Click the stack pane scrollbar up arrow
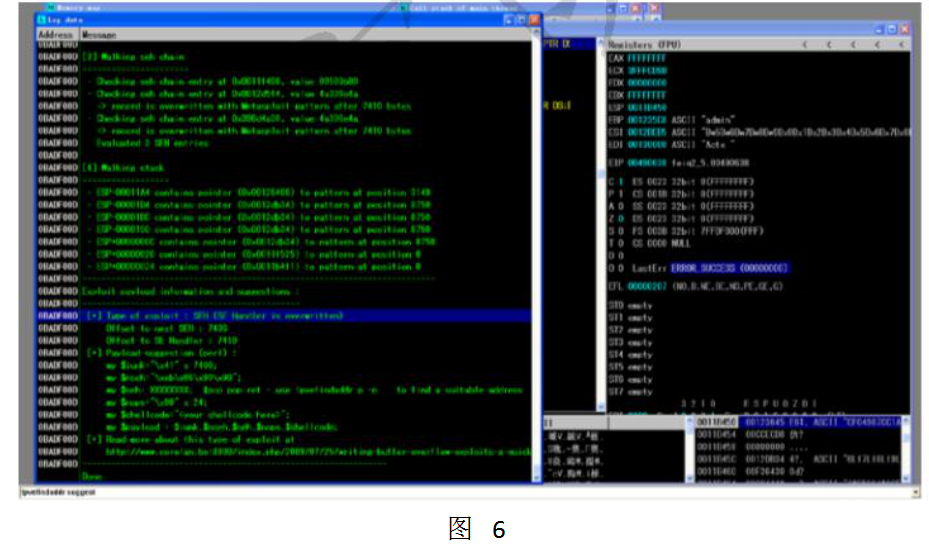929x545 pixels. [905, 421]
